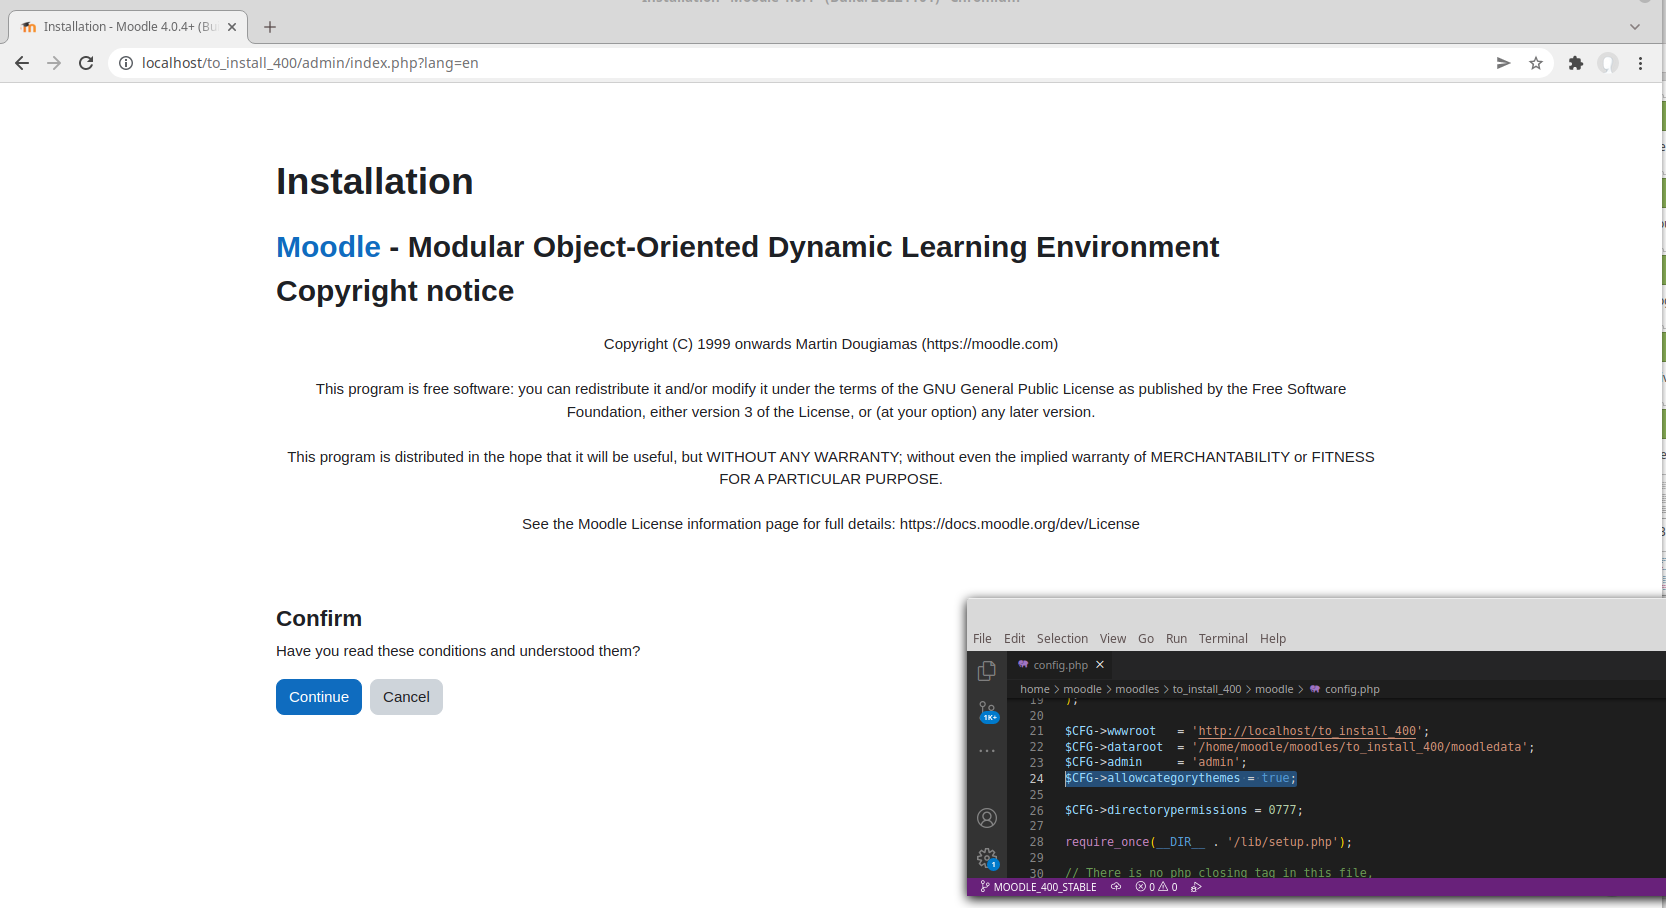Click the '$CFG->admin' code line
1666x908 pixels.
pyautogui.click(x=1155, y=762)
